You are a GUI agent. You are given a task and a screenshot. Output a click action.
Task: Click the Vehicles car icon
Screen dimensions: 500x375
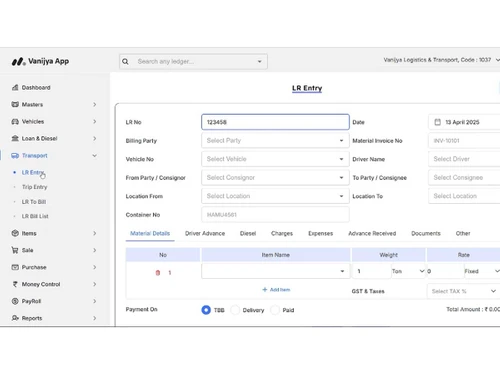point(15,122)
